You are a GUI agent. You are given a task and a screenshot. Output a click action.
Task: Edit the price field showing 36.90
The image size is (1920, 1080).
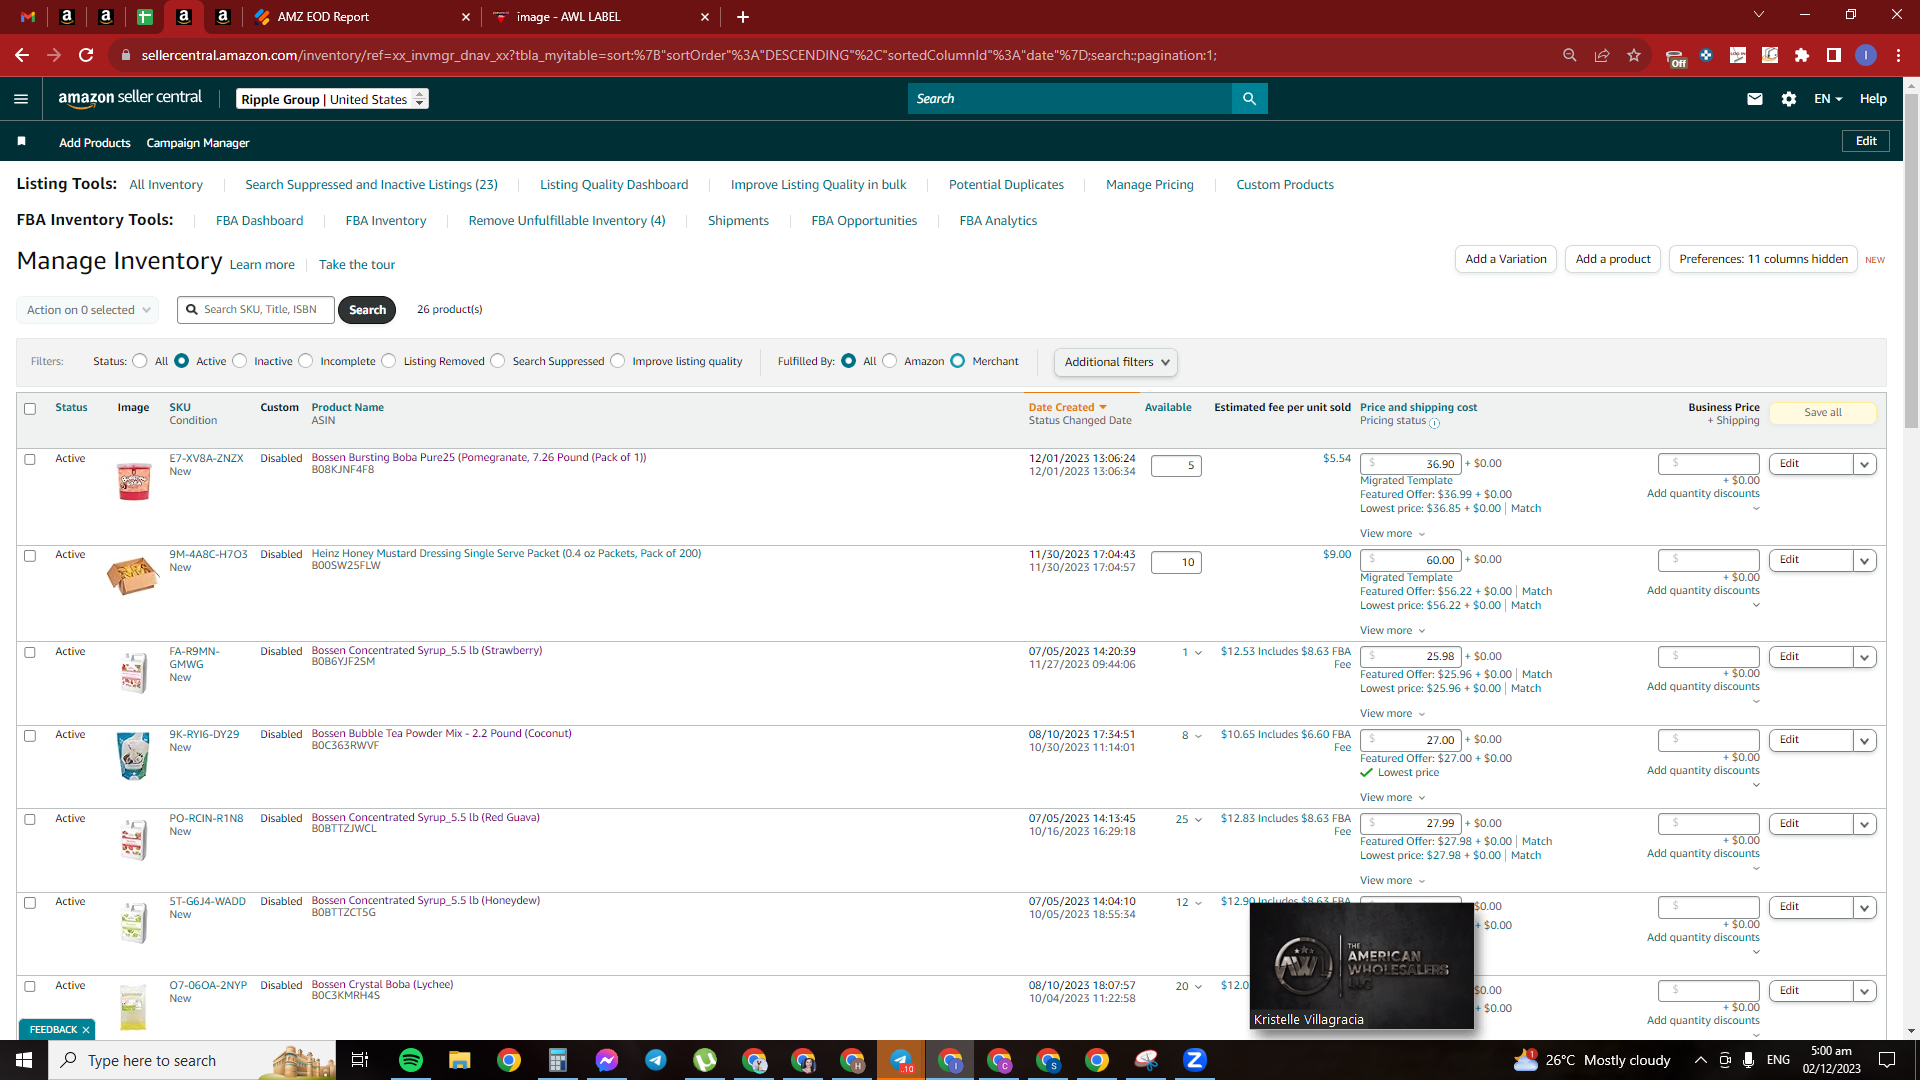pyautogui.click(x=1411, y=464)
